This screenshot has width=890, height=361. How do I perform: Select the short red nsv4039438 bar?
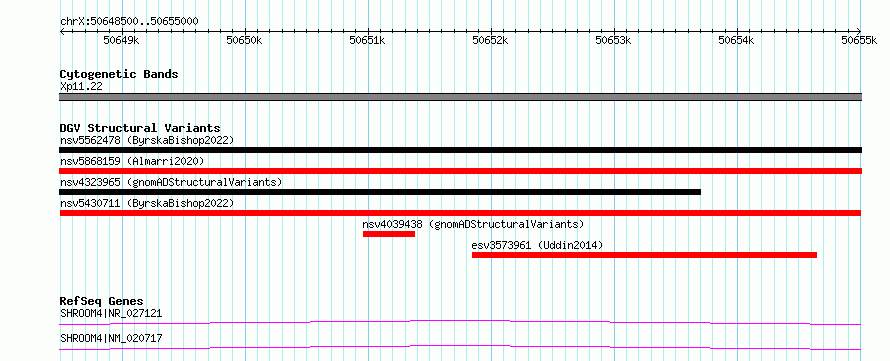[x=389, y=234]
